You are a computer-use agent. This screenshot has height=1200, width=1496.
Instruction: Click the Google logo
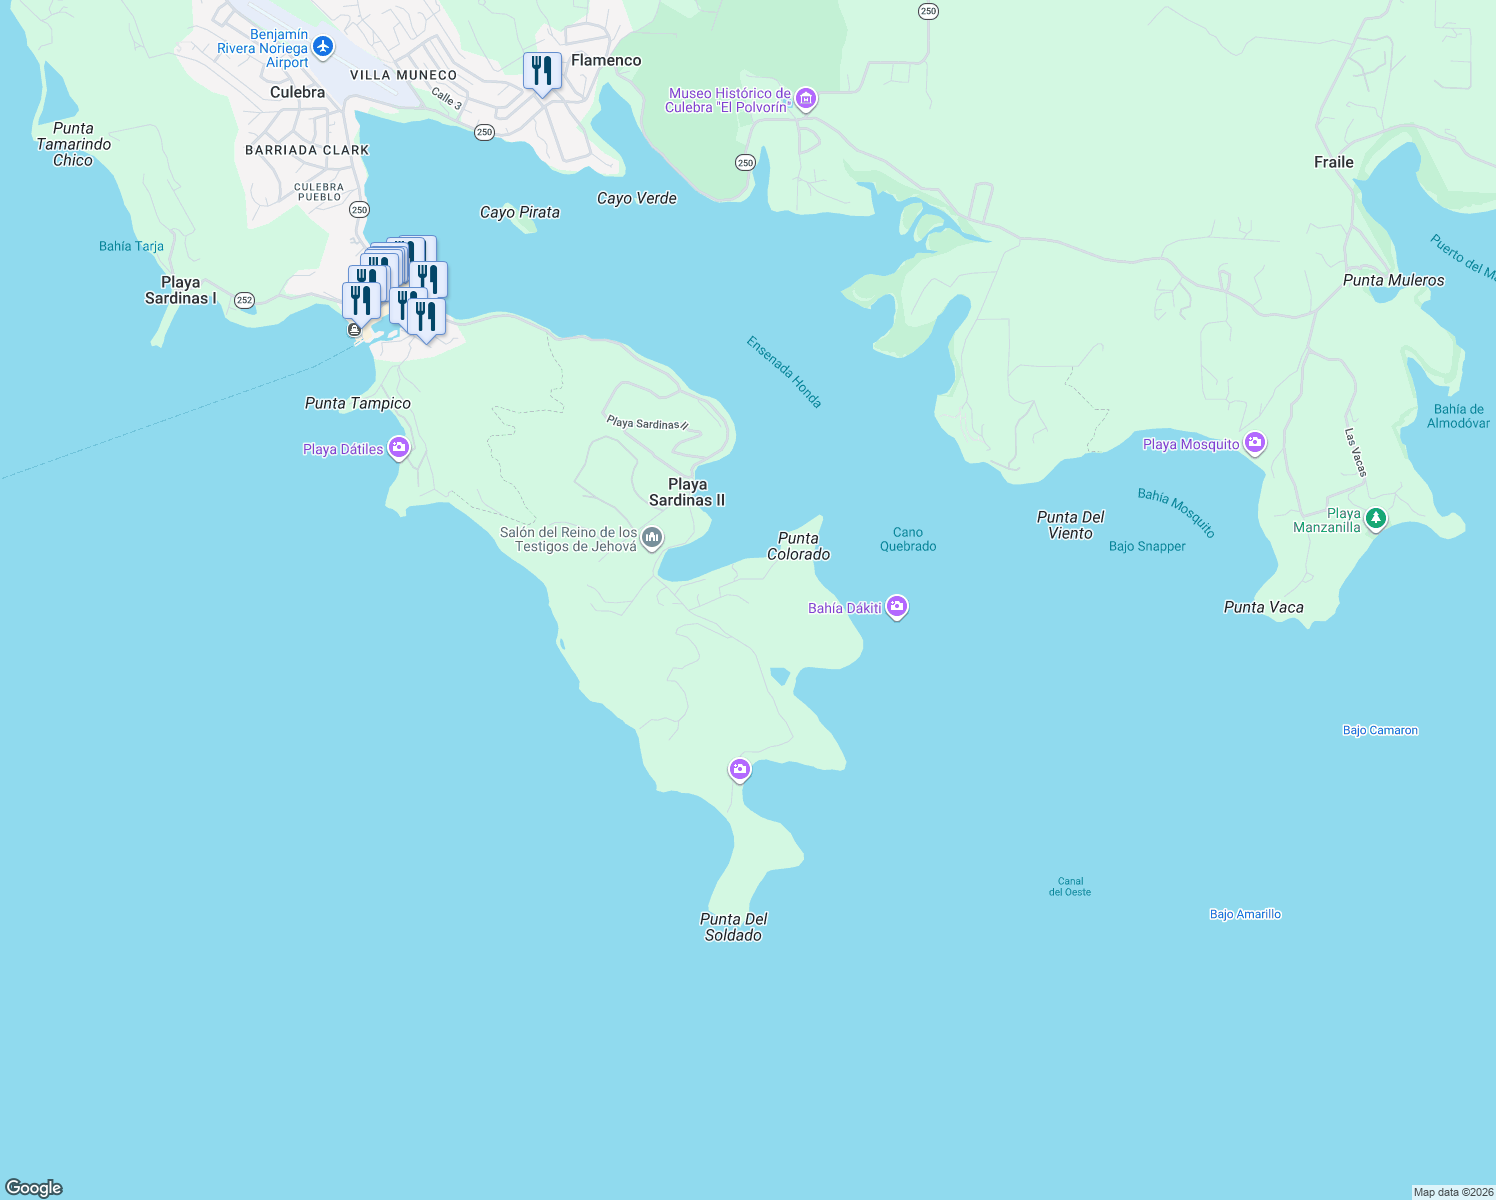coord(34,1188)
